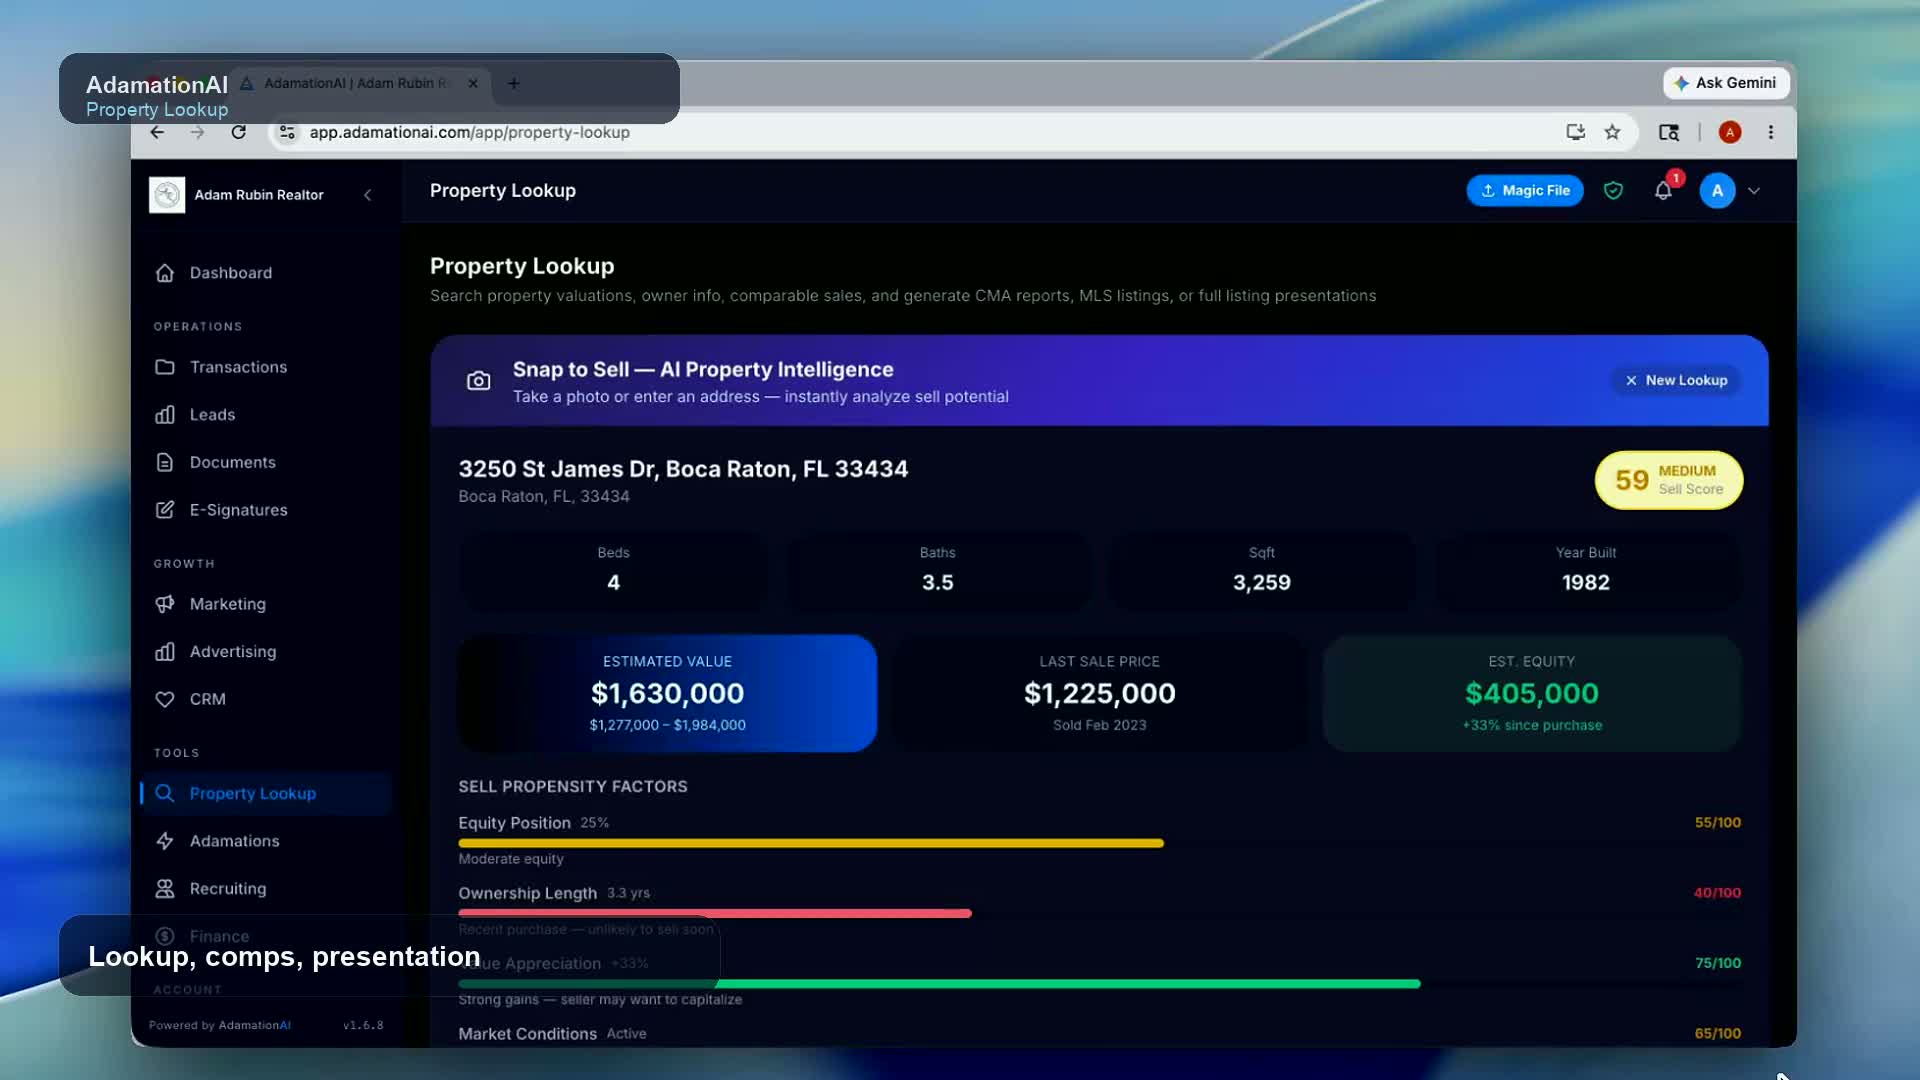Click the Marketing megaphone icon

[x=165, y=604]
